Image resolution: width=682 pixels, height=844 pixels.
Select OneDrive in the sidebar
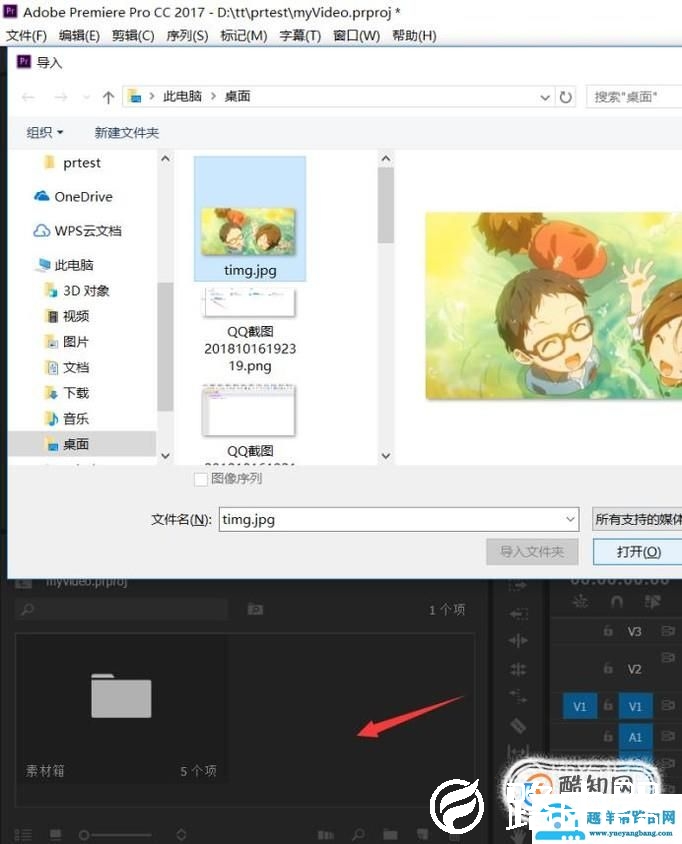click(73, 197)
